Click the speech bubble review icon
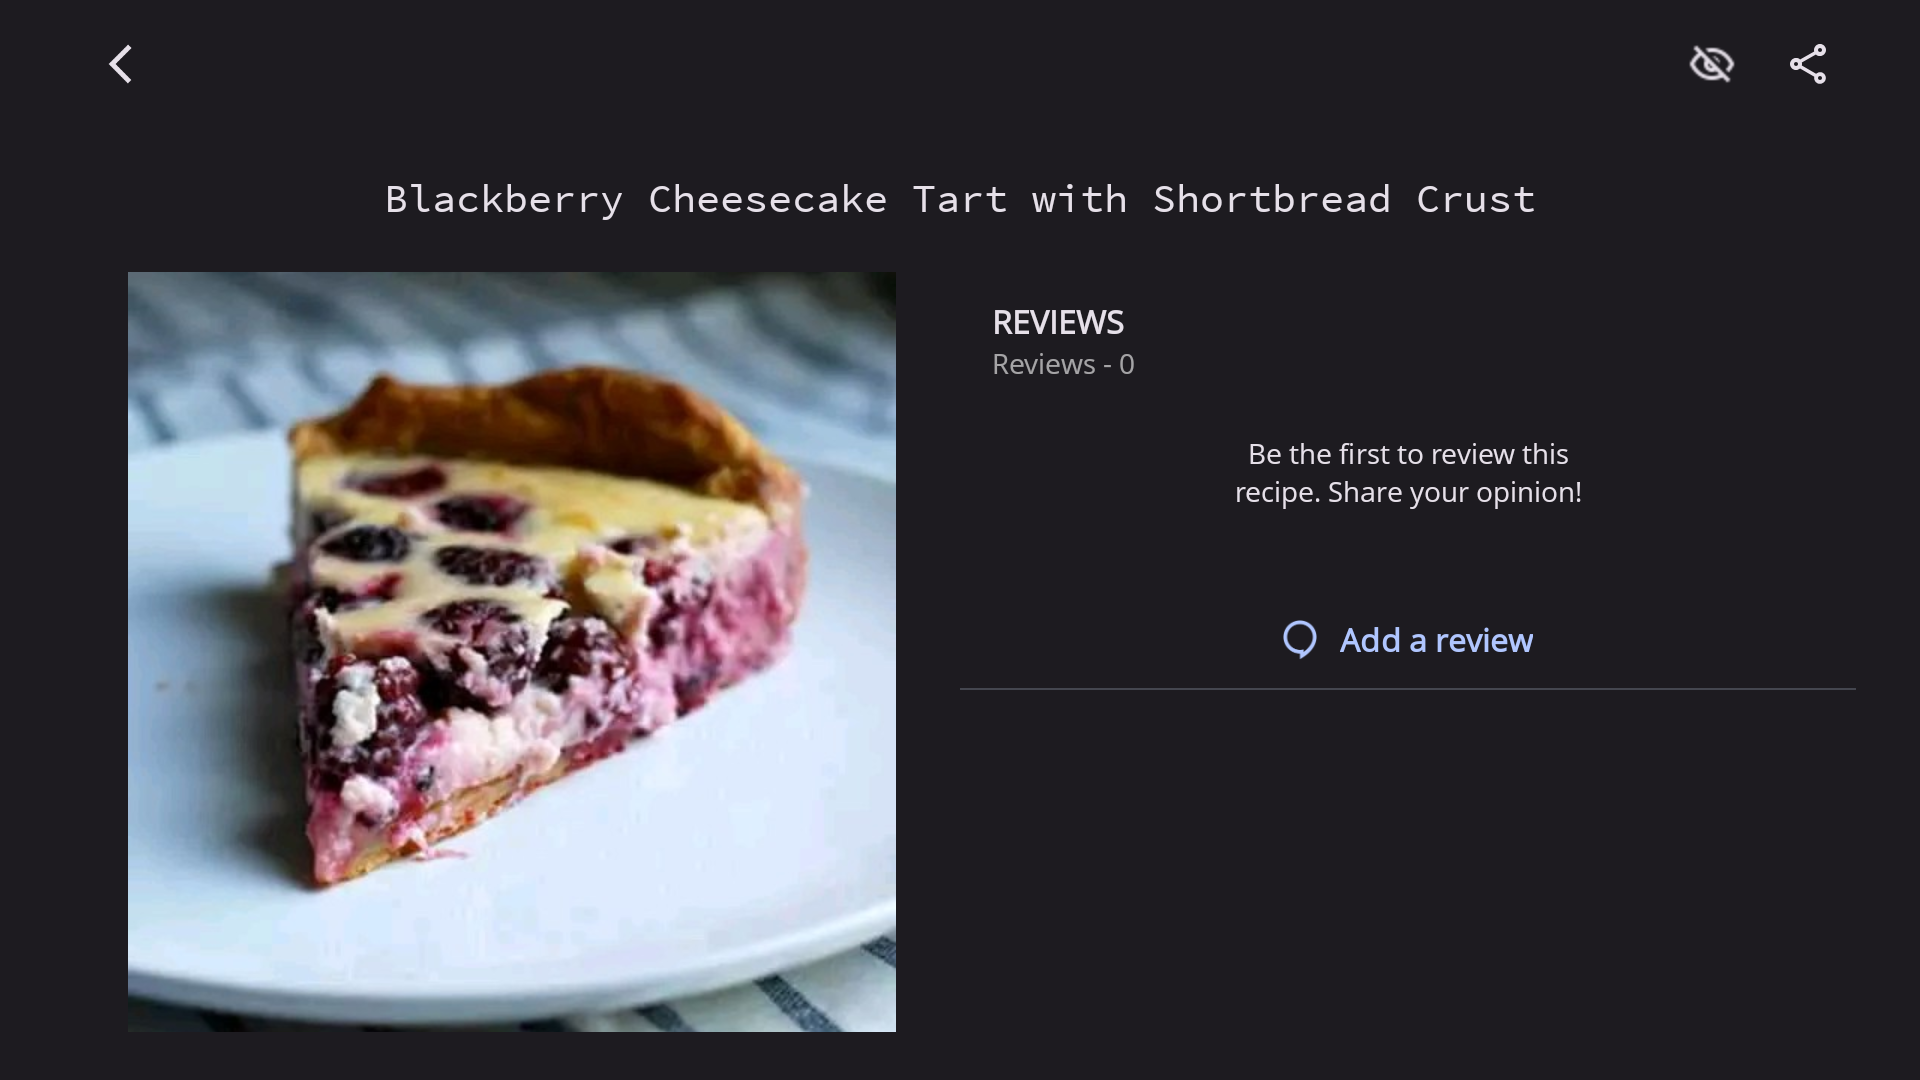Viewport: 1920px width, 1080px height. coord(1300,640)
